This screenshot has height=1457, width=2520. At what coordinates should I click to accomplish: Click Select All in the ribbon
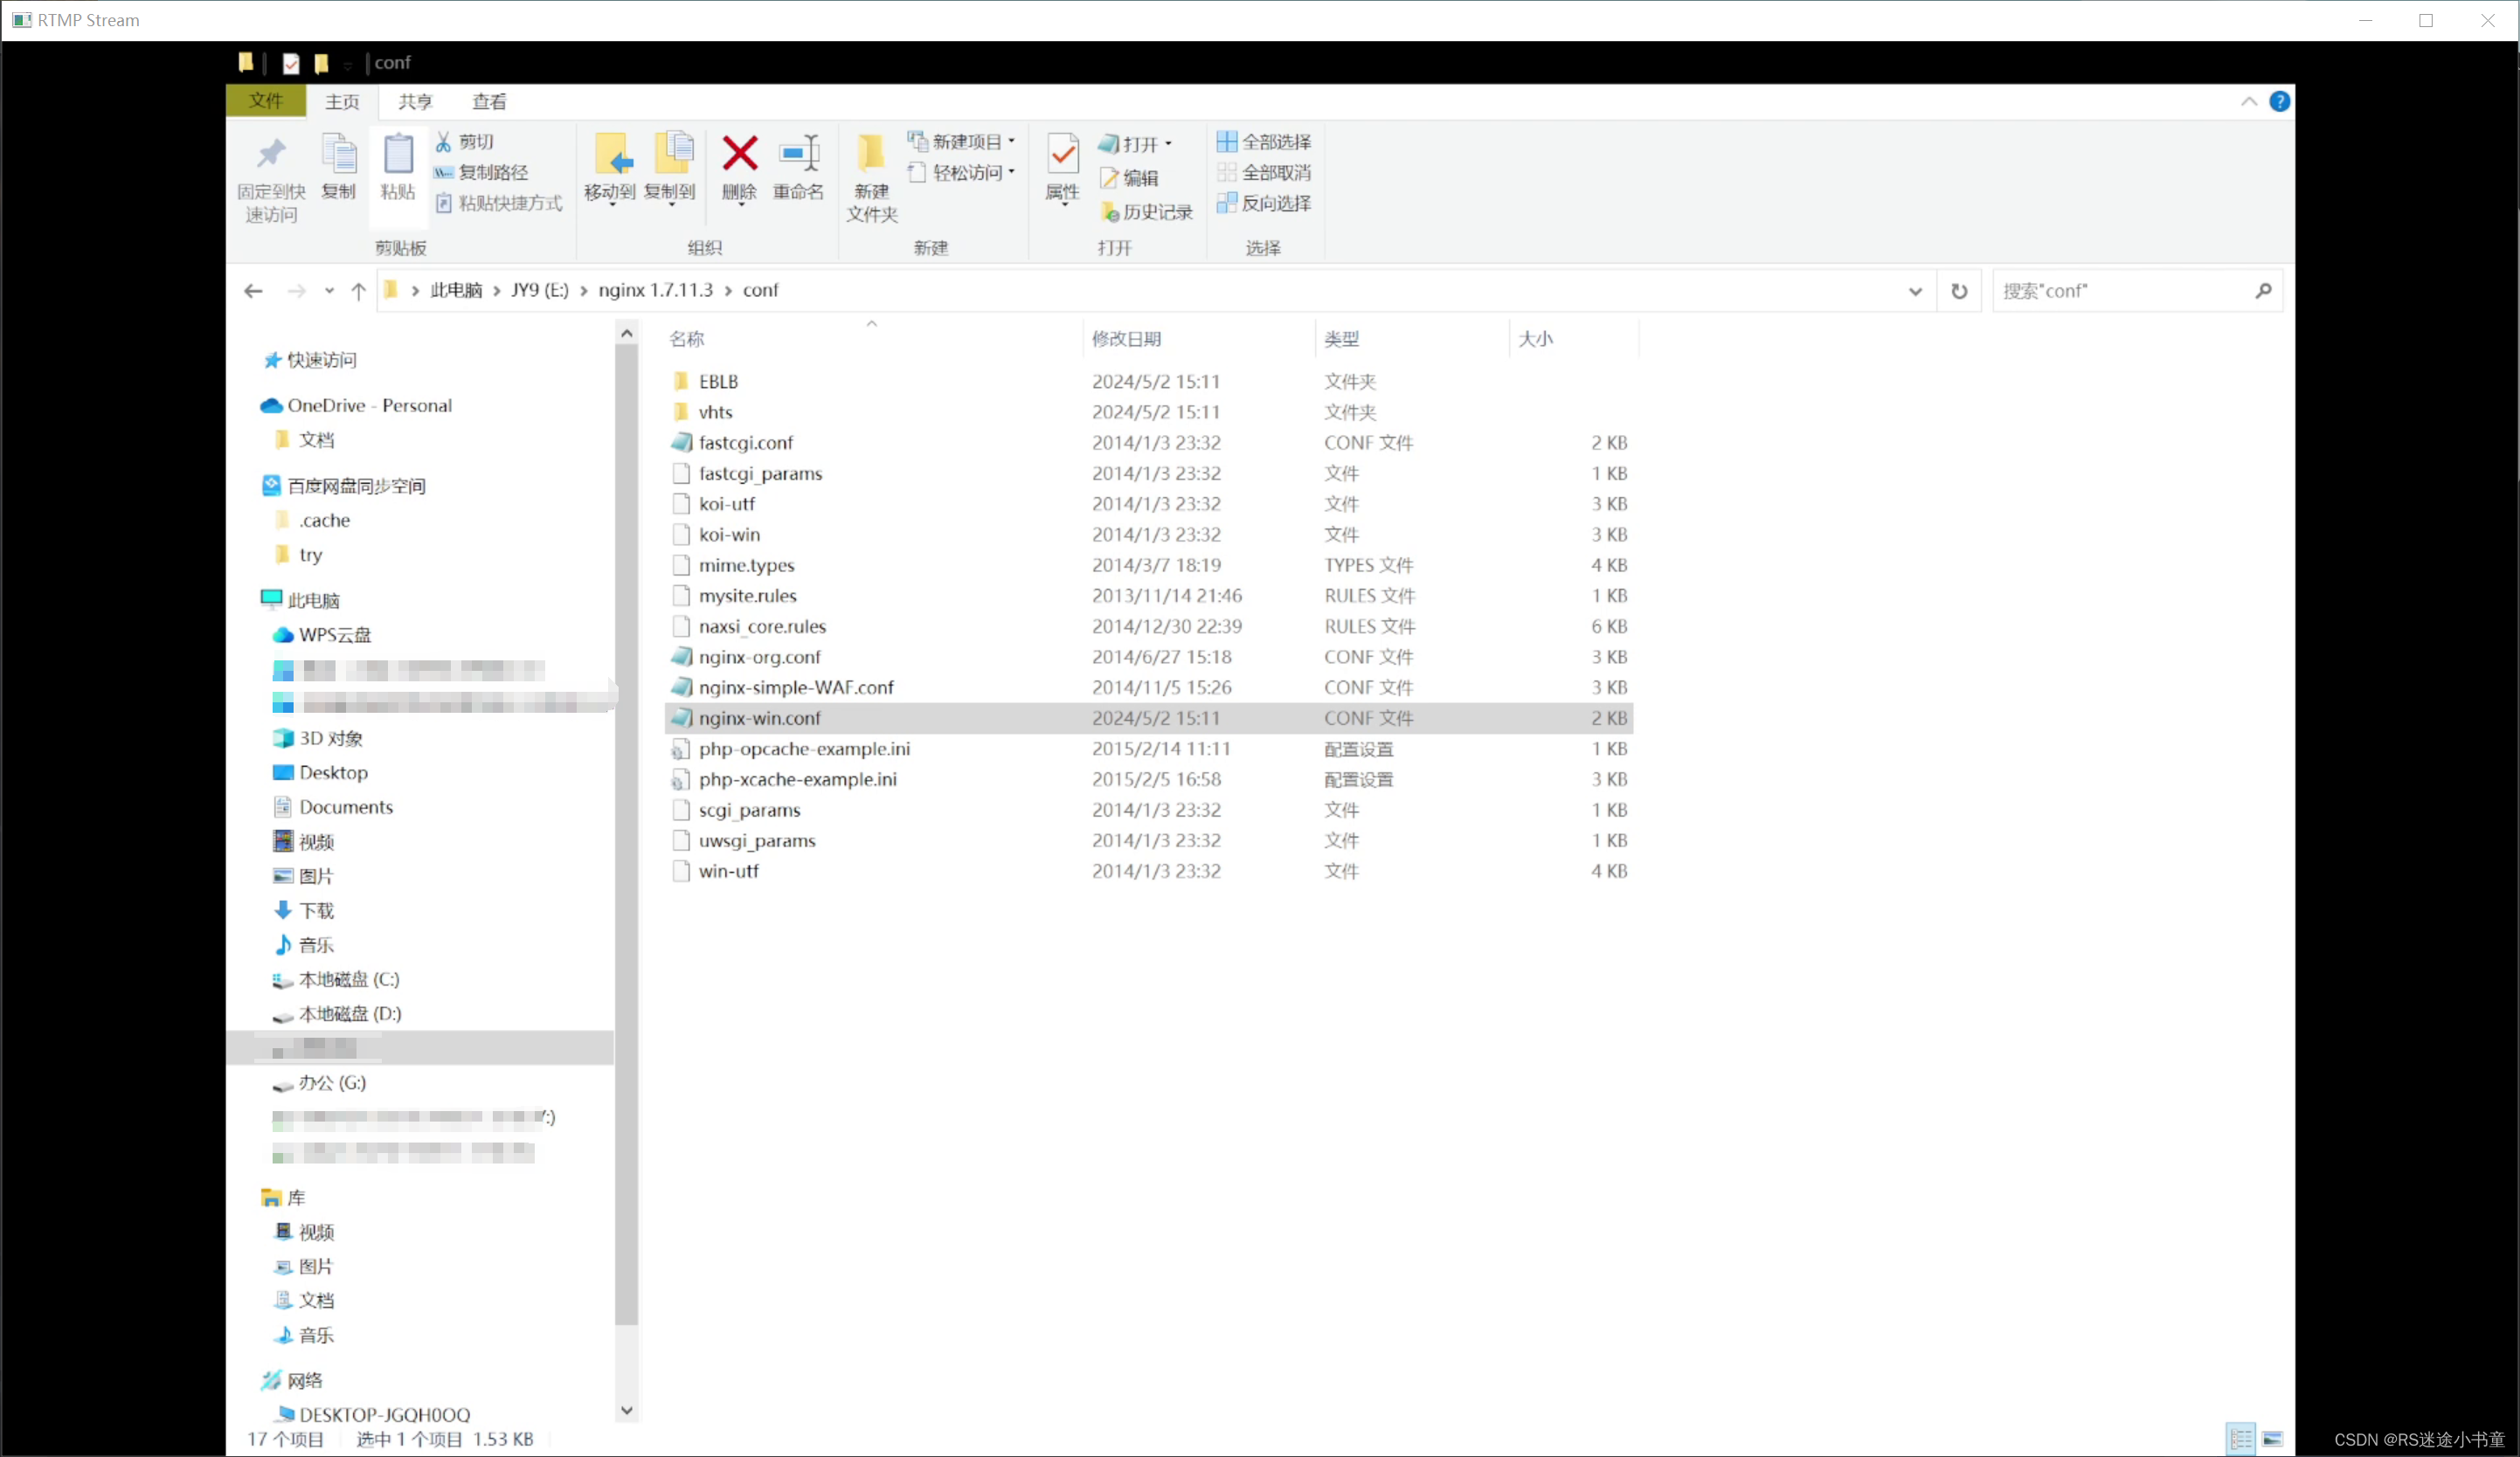coord(1264,142)
